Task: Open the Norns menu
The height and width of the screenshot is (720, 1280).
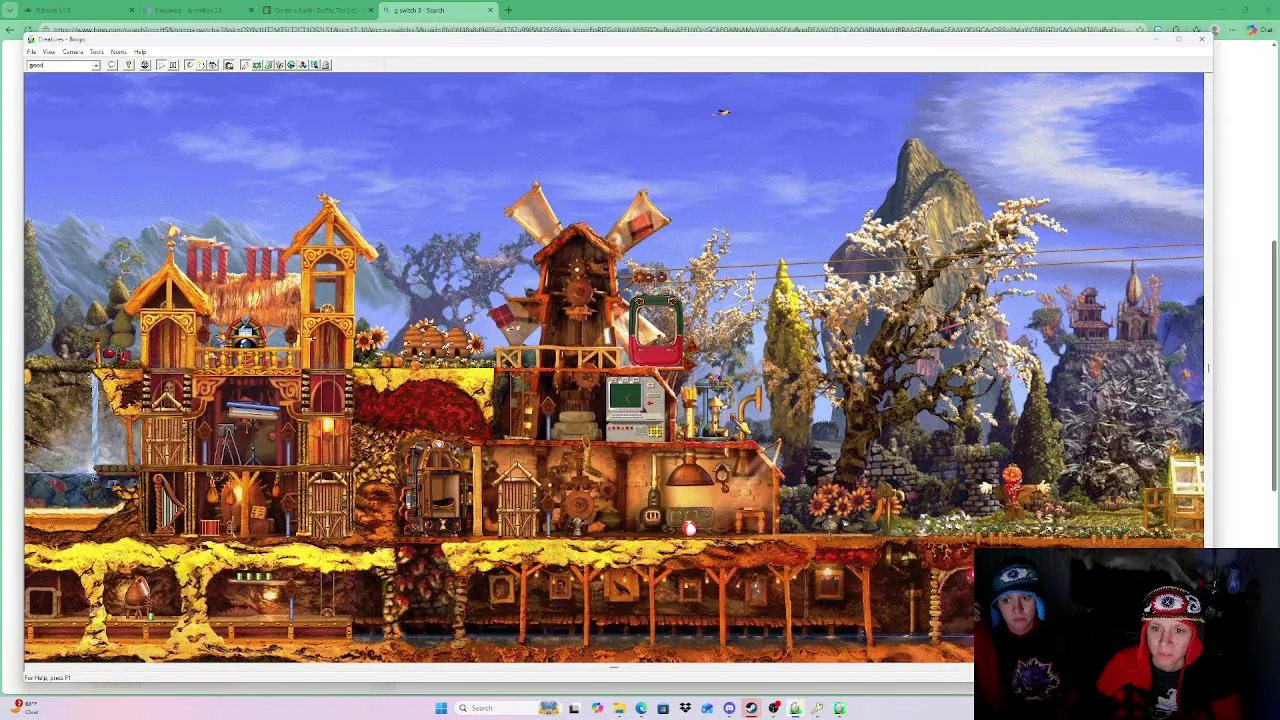Action: [119, 52]
